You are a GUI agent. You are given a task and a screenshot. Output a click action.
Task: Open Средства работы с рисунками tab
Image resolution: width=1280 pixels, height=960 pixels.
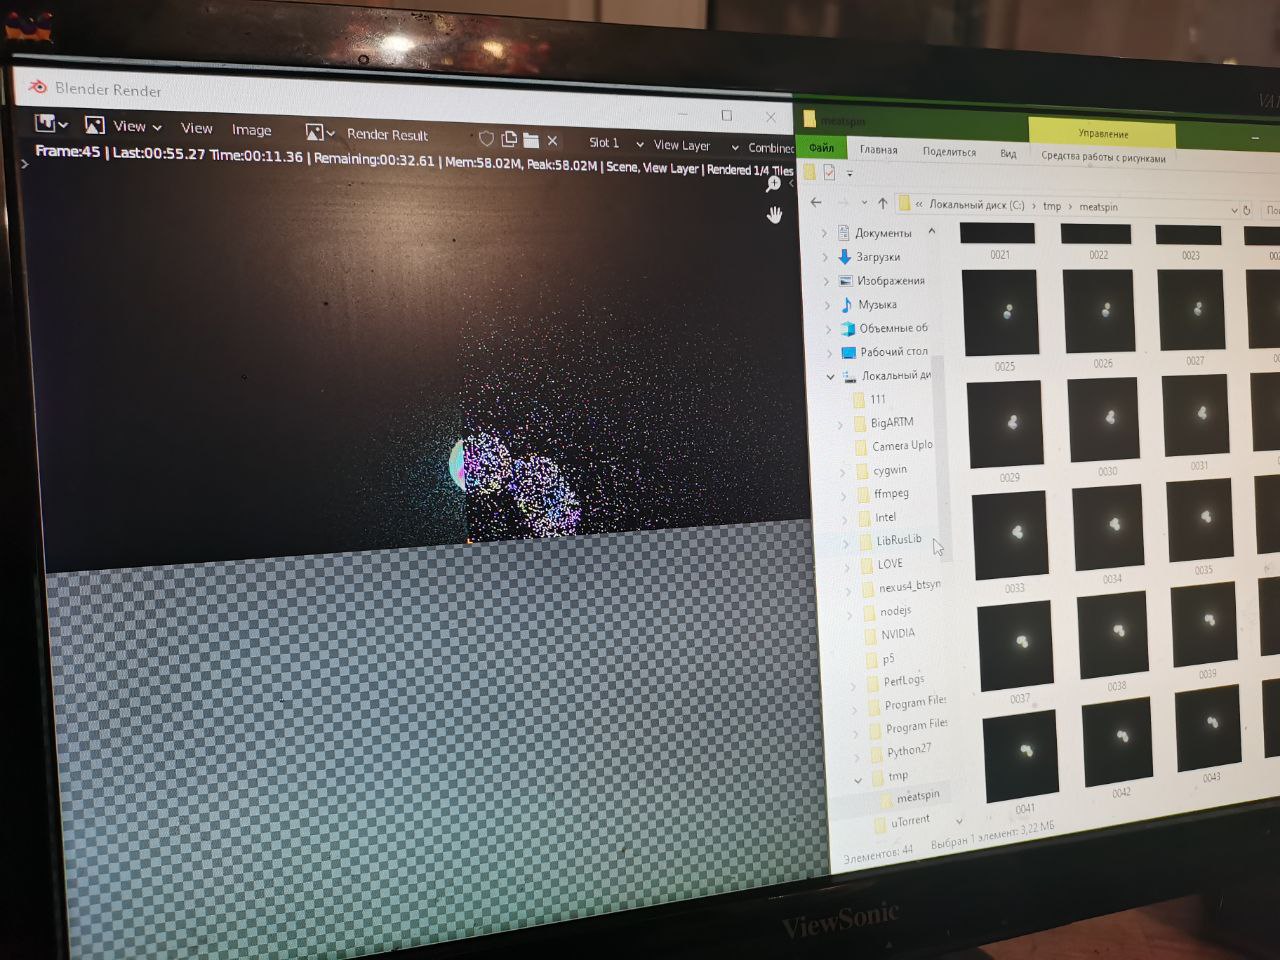pos(1103,157)
